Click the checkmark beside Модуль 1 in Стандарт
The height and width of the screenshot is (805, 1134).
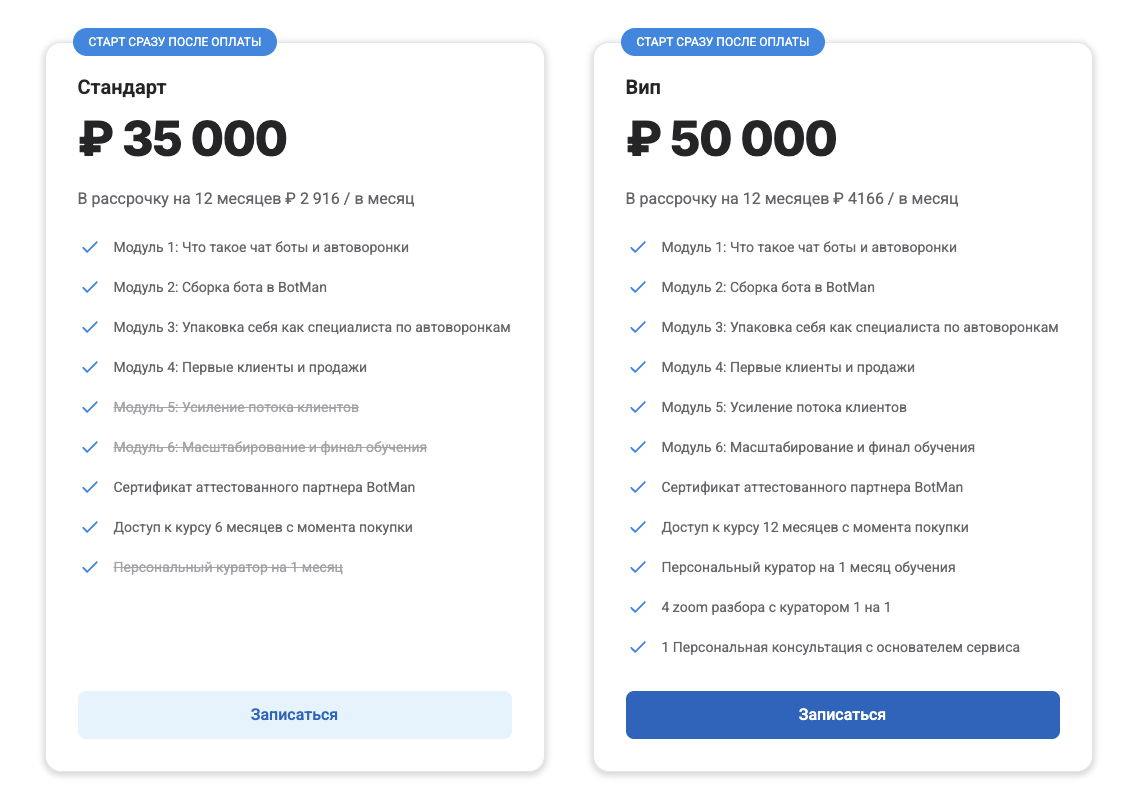90,246
